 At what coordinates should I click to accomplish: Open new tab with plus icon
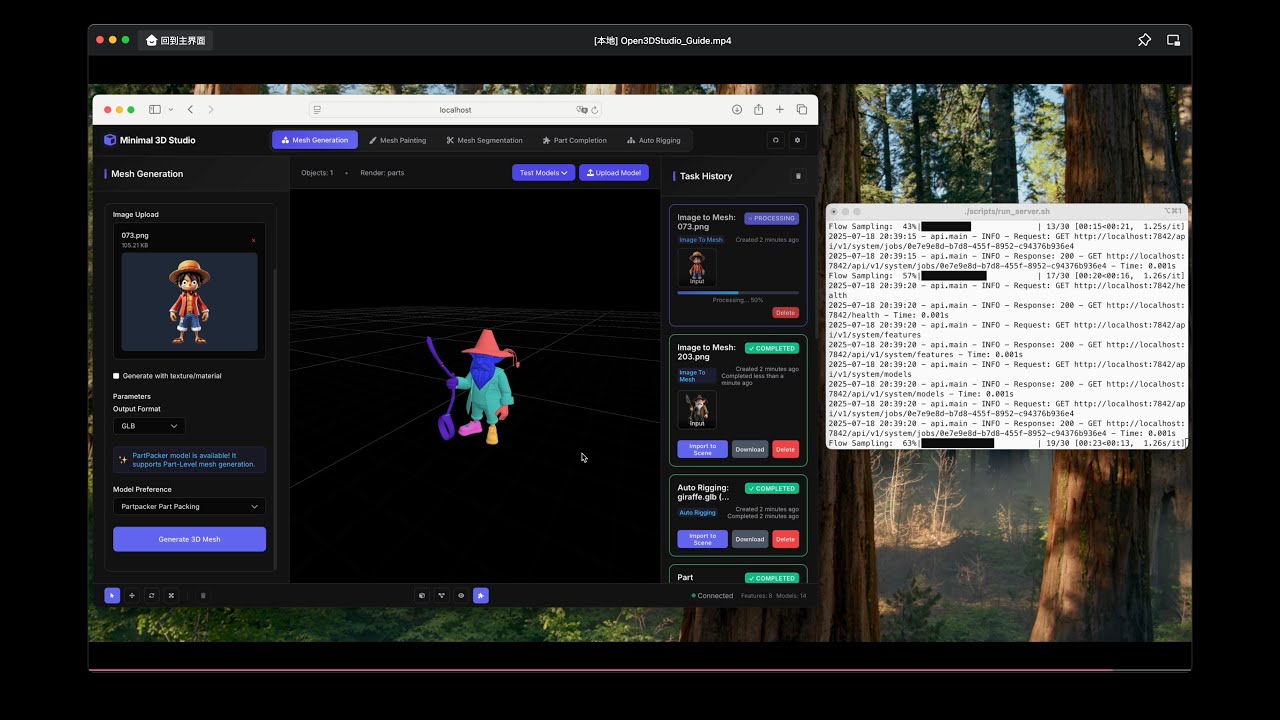[x=780, y=110]
